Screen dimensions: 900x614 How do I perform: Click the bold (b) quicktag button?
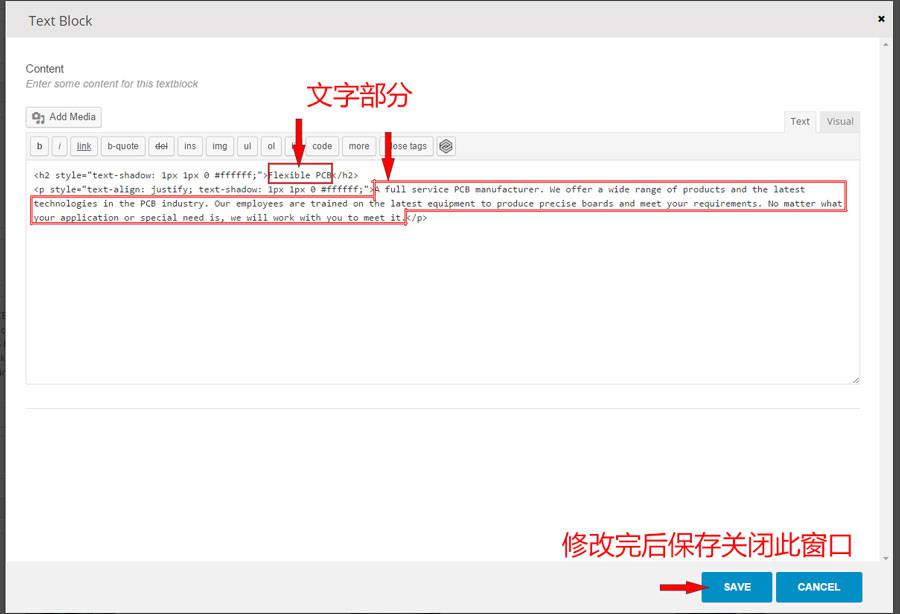pyautogui.click(x=39, y=146)
